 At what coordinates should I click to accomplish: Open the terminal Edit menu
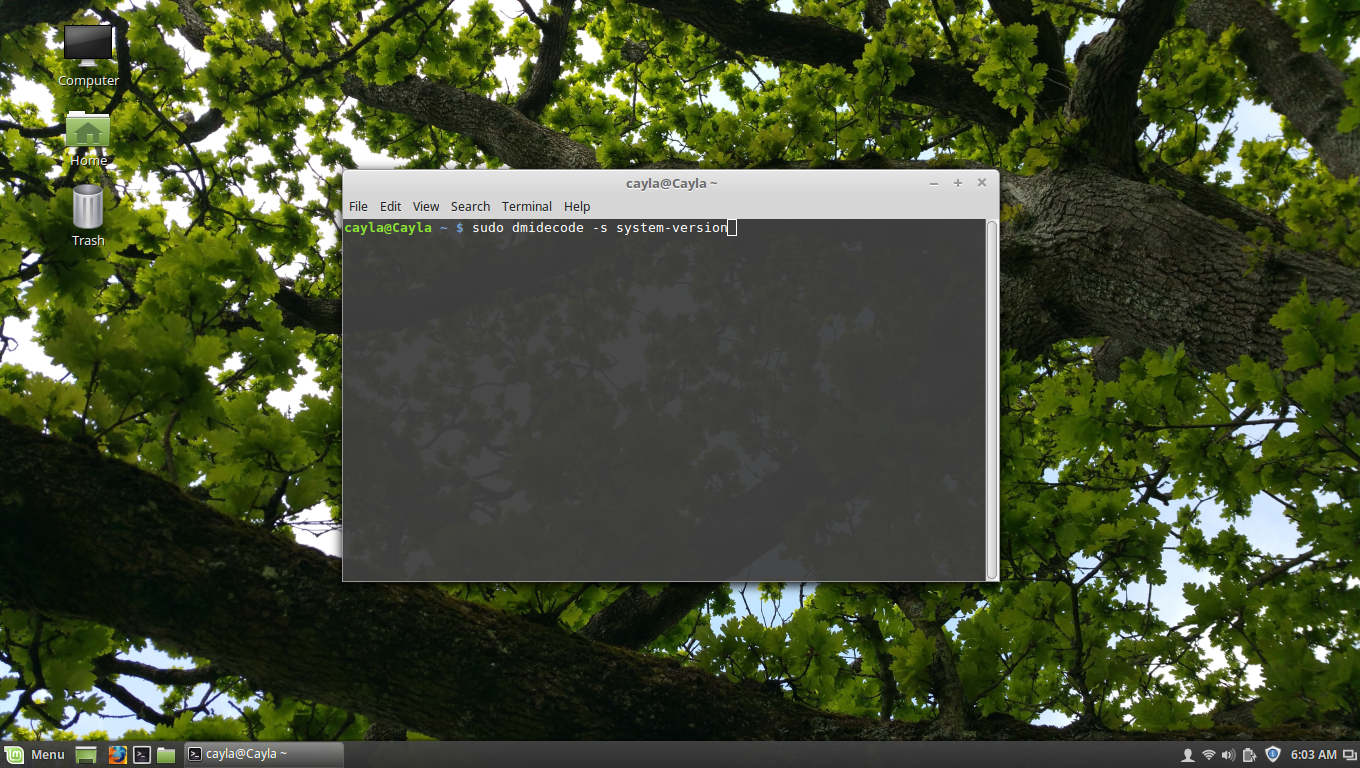coord(390,206)
